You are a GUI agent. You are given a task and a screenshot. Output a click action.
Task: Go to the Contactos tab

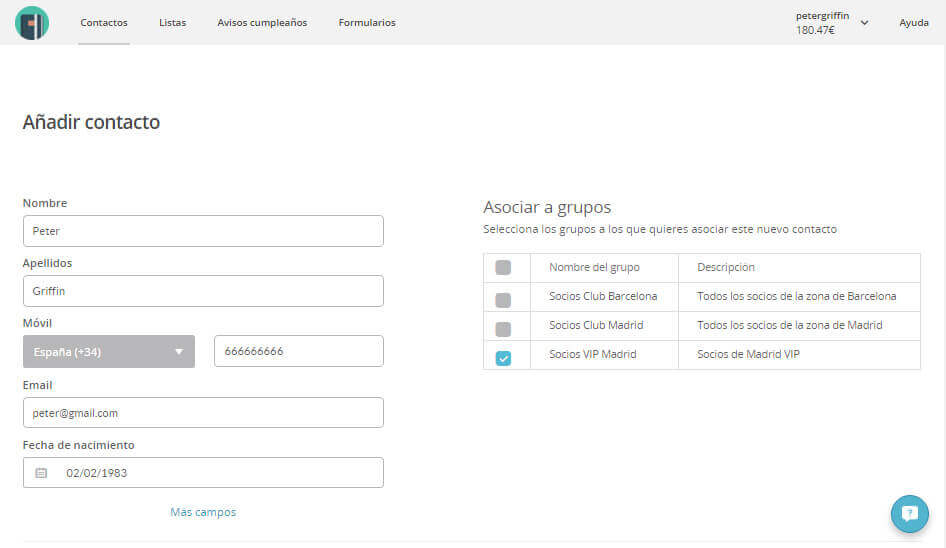[x=104, y=23]
